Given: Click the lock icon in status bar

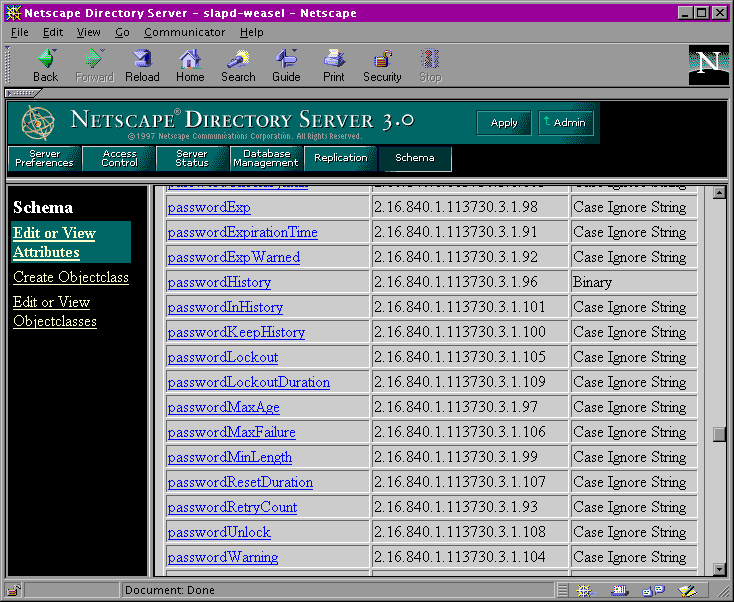Looking at the screenshot, I should (x=14, y=590).
